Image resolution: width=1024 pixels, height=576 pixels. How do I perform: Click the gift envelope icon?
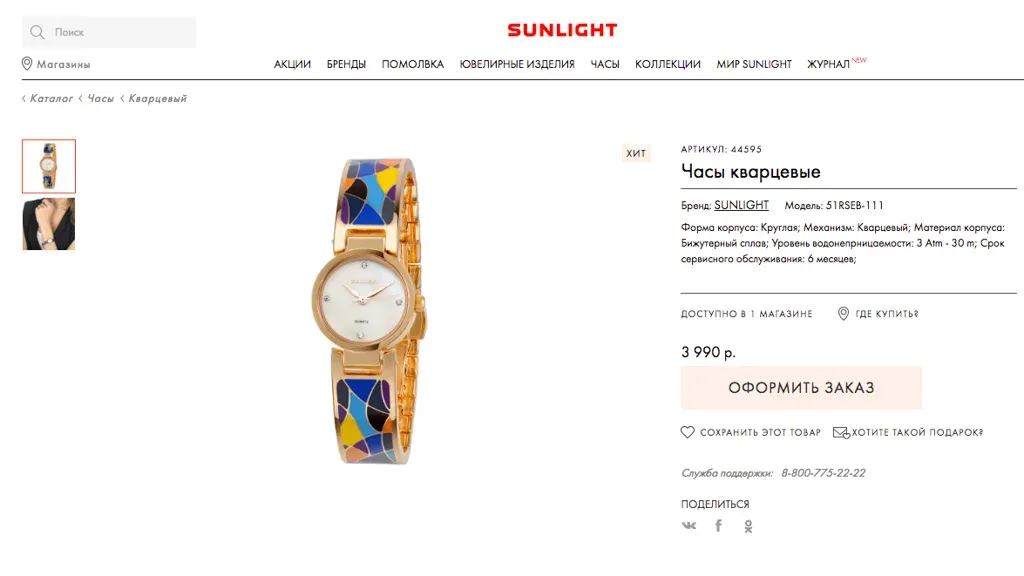pos(841,432)
